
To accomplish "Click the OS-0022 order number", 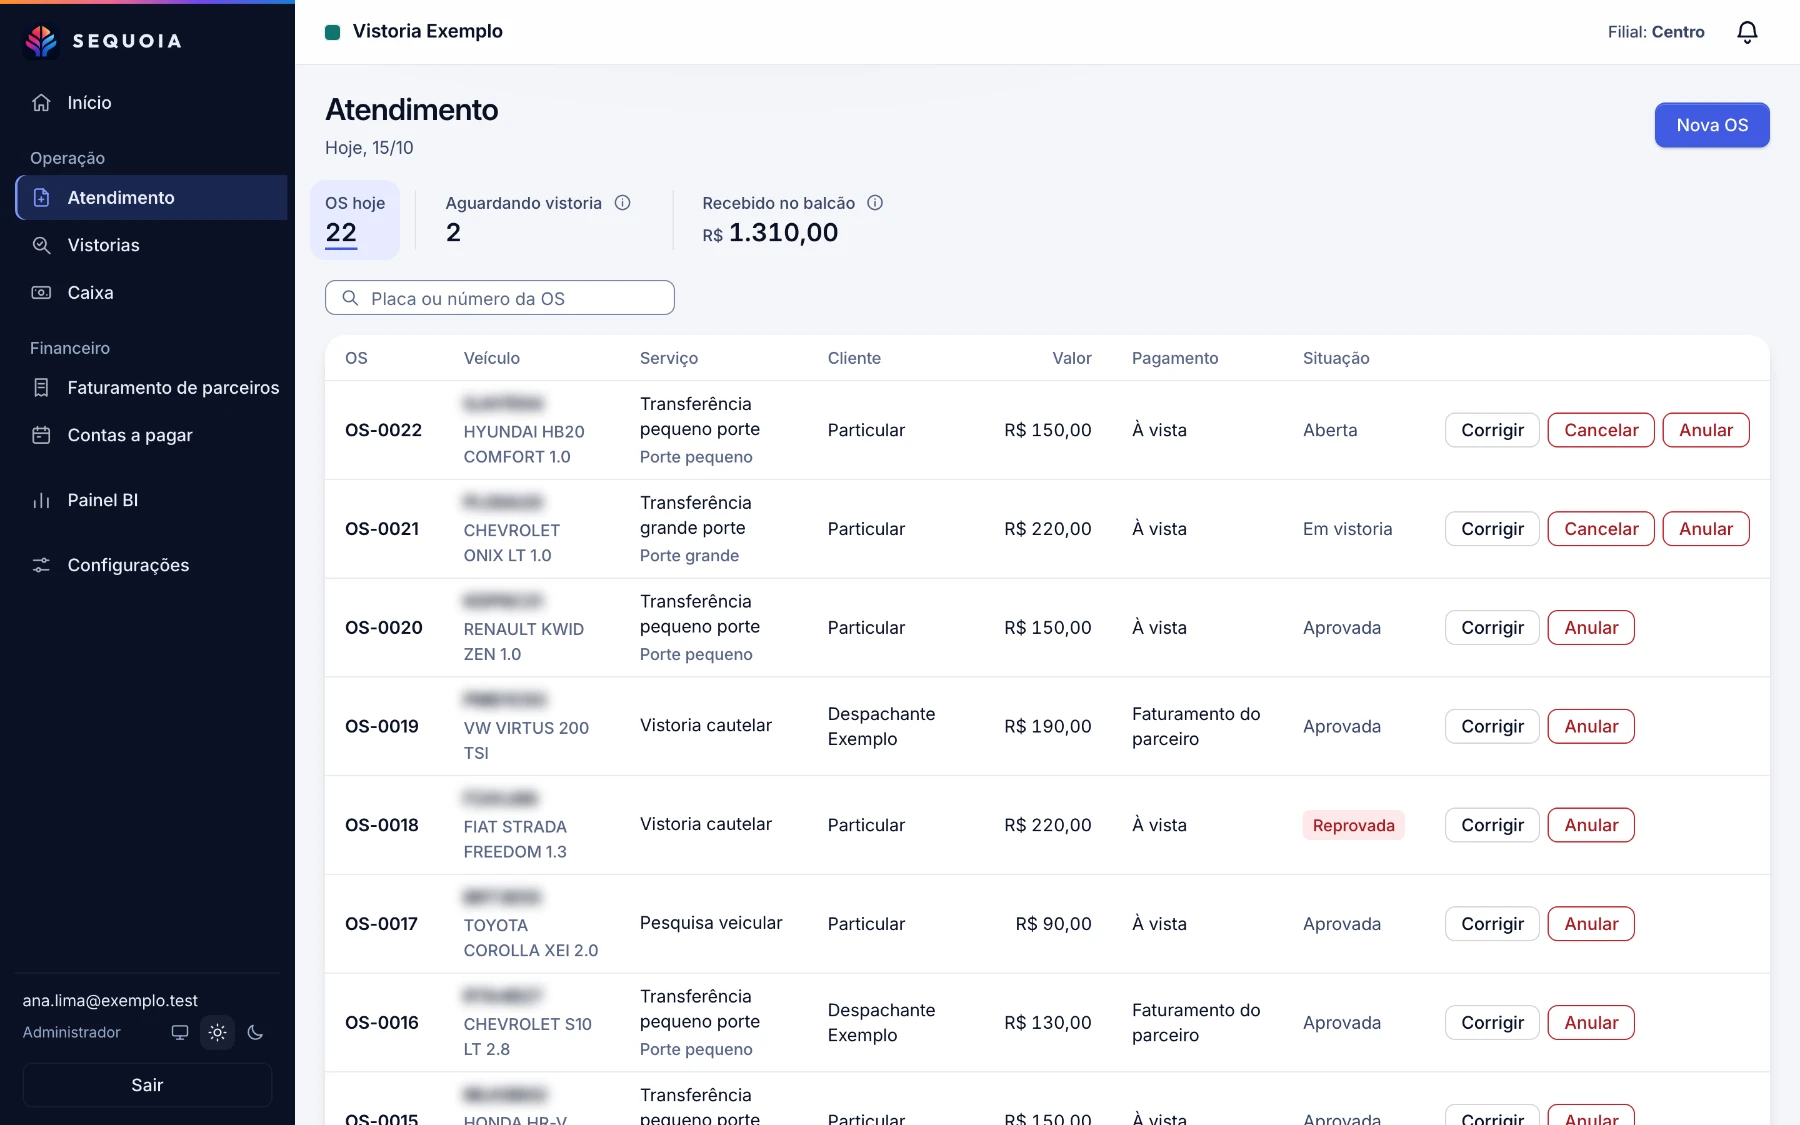I will [x=383, y=430].
